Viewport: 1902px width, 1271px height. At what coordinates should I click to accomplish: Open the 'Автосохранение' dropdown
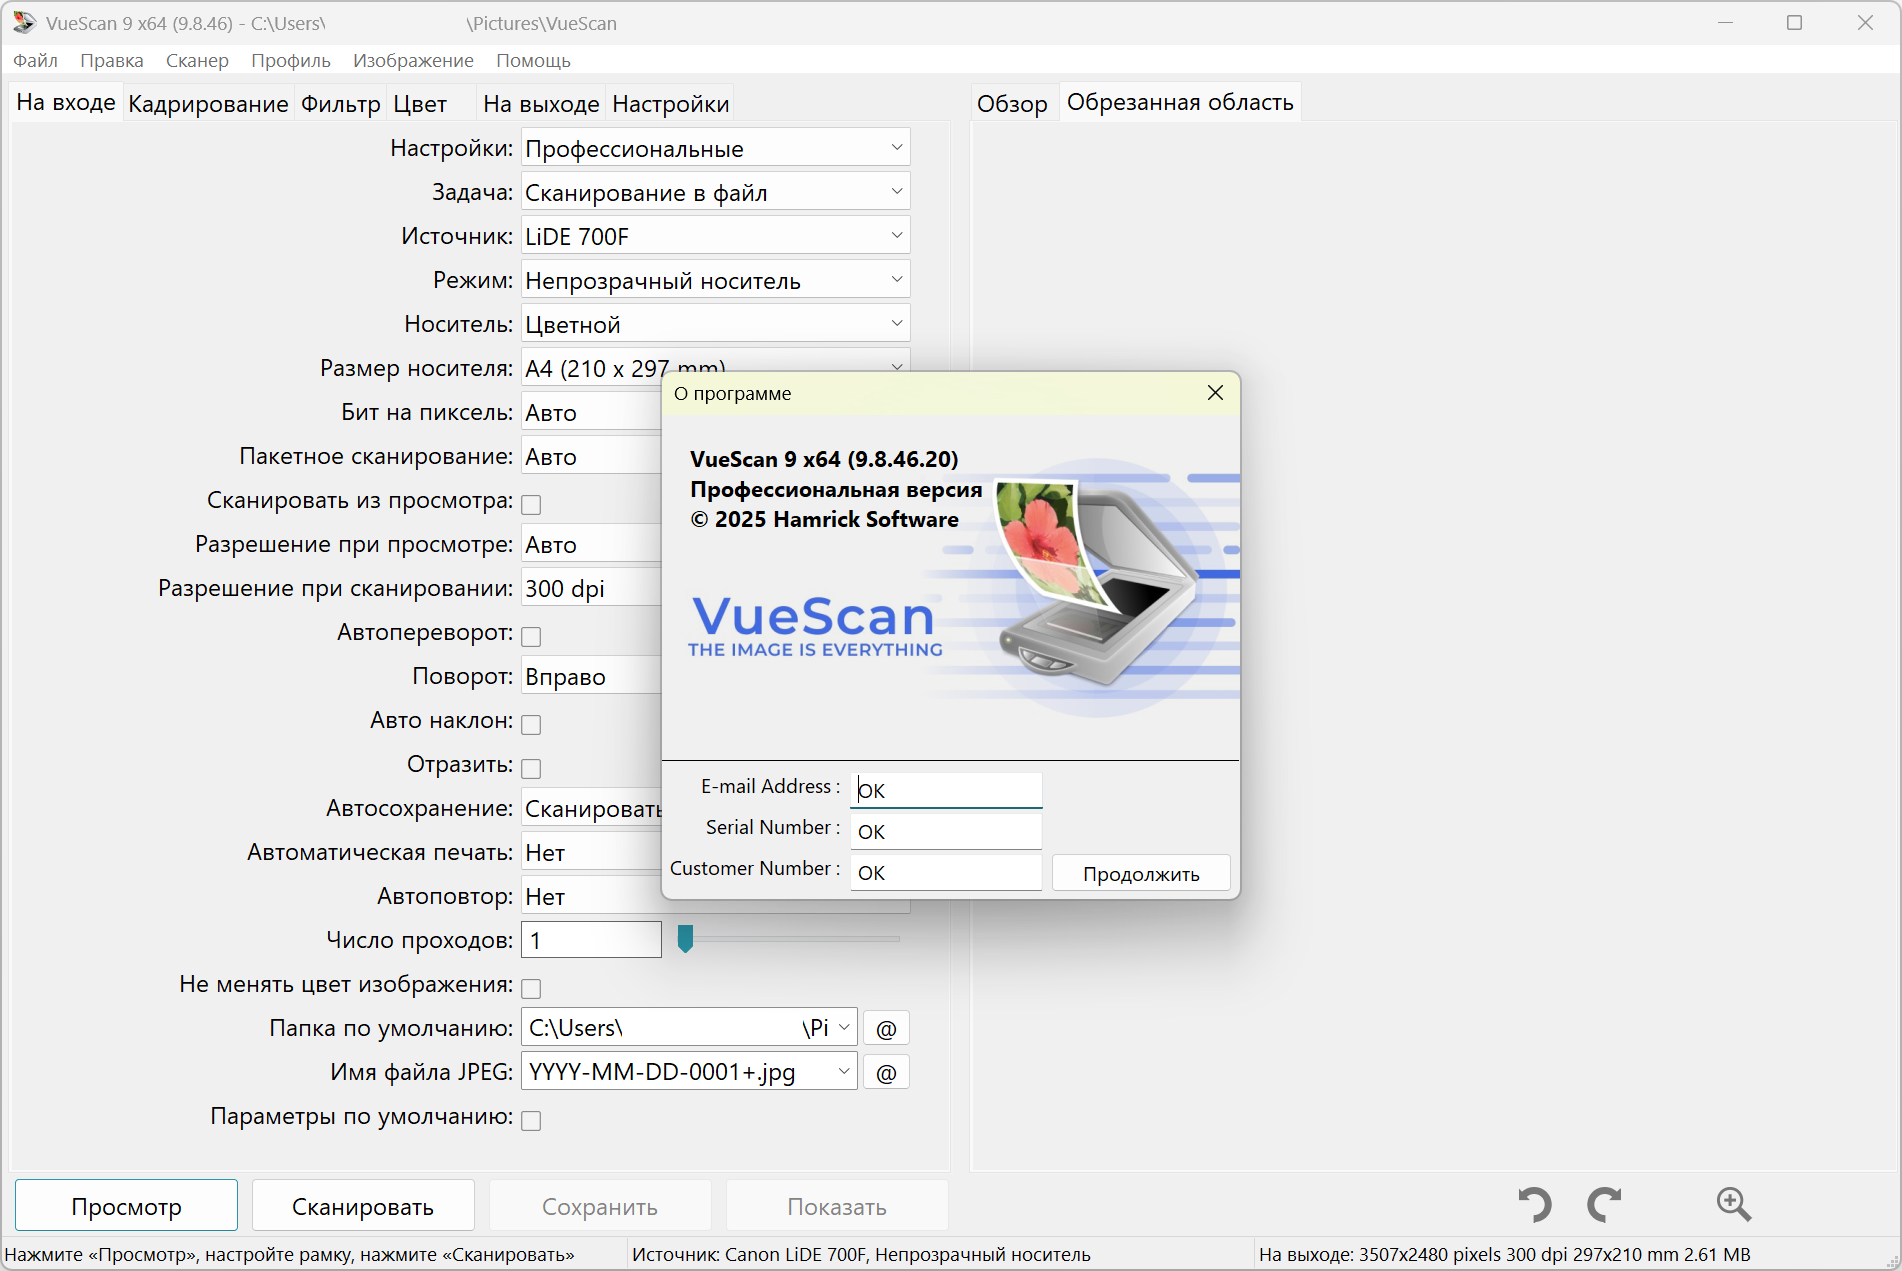(591, 808)
